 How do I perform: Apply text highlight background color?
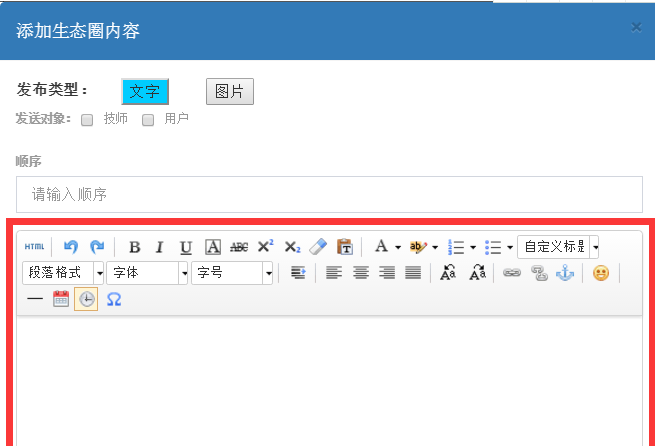click(x=417, y=247)
